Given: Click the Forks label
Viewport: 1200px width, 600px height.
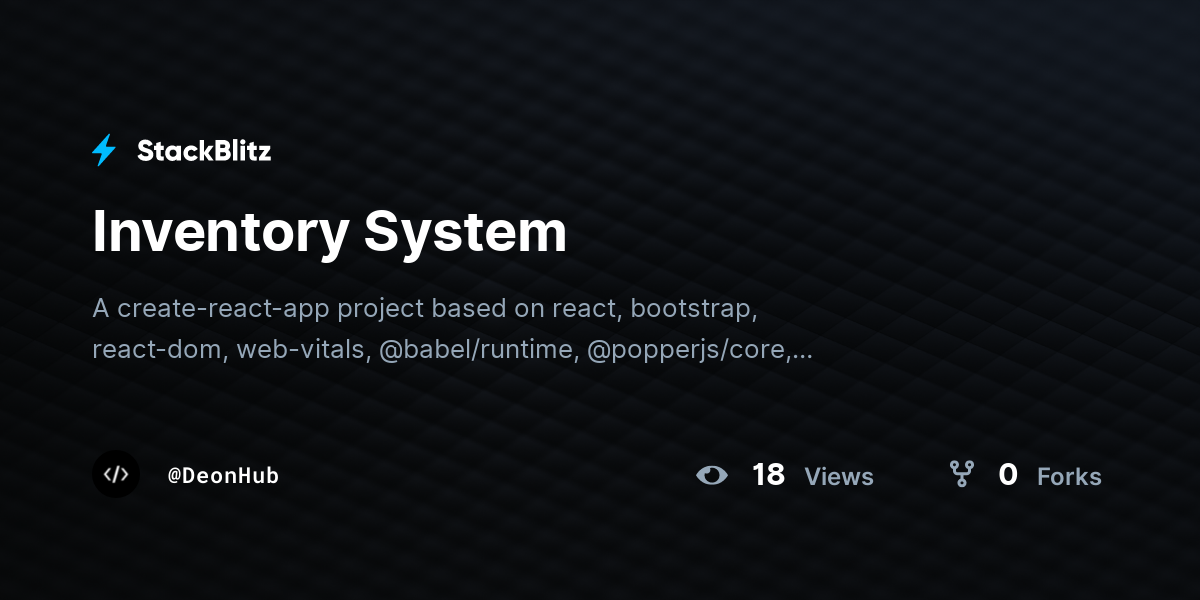Looking at the screenshot, I should click(x=1069, y=477).
